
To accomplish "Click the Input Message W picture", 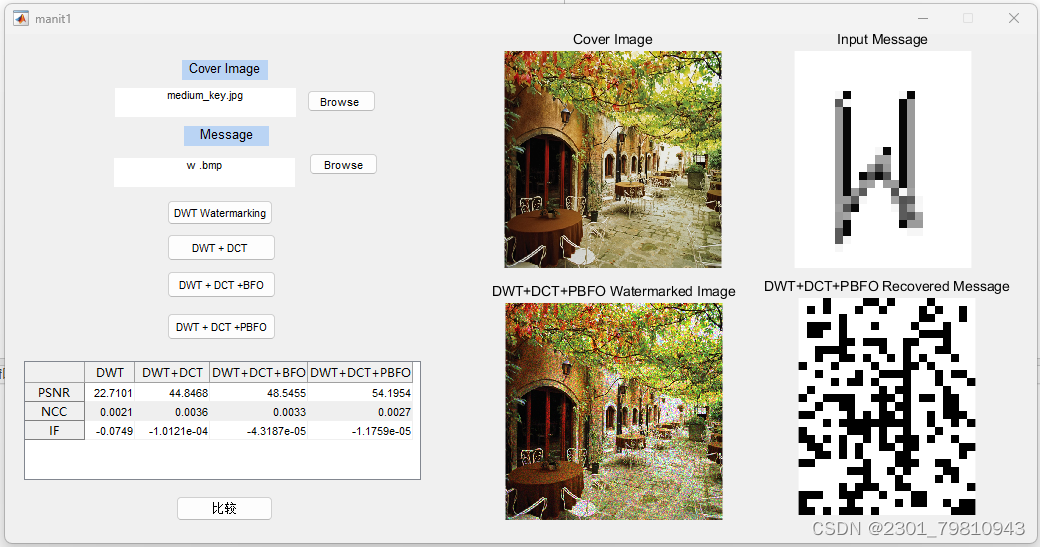I will (883, 159).
